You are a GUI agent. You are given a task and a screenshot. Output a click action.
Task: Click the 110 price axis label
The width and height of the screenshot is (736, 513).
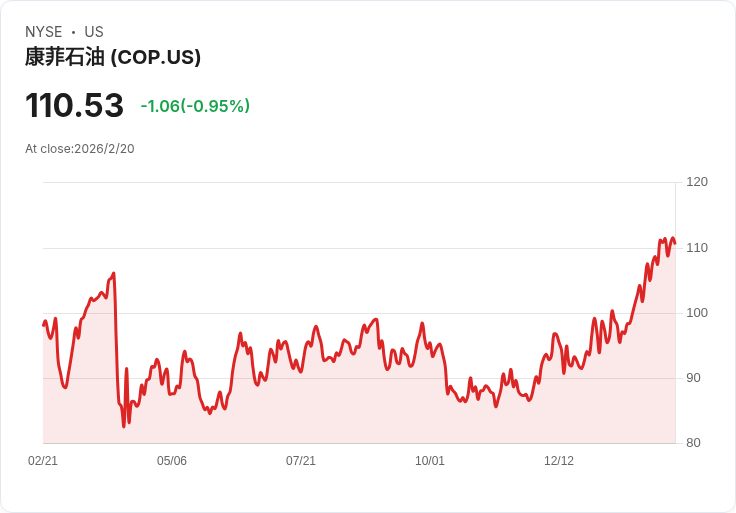pyautogui.click(x=697, y=248)
